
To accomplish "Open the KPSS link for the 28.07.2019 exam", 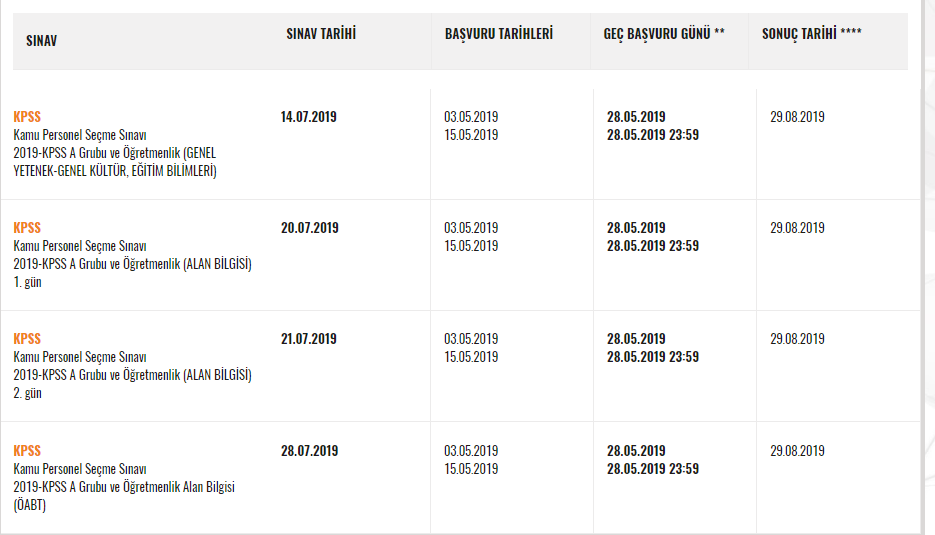I will [27, 451].
